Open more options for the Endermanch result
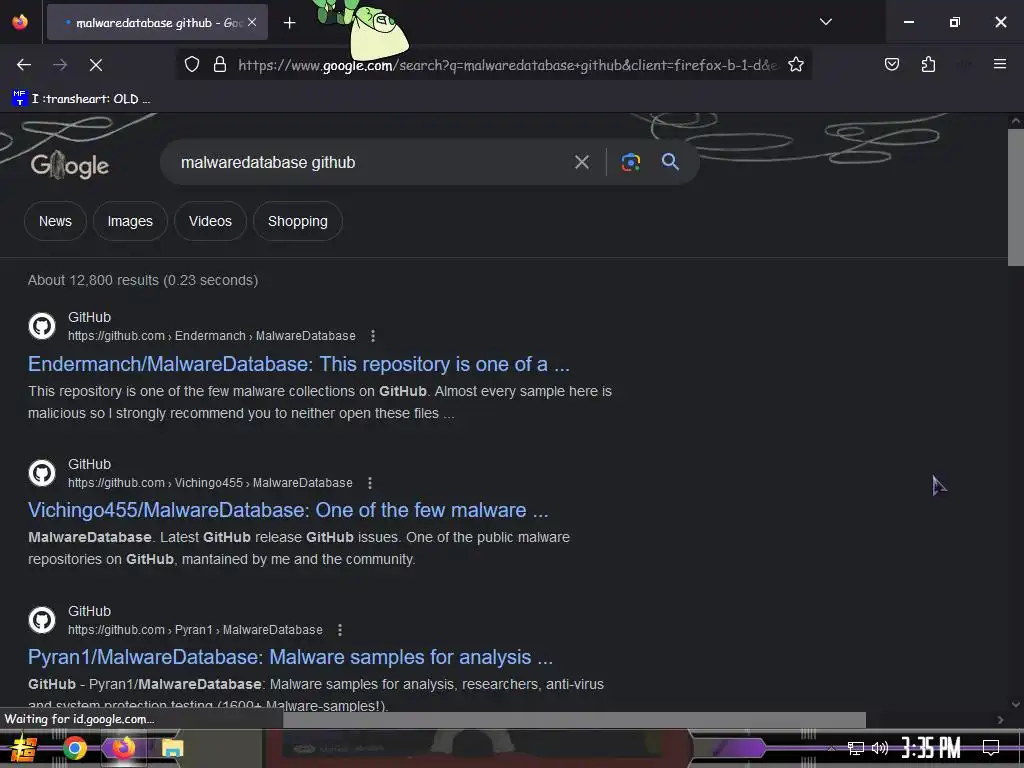1024x768 pixels. [x=373, y=336]
